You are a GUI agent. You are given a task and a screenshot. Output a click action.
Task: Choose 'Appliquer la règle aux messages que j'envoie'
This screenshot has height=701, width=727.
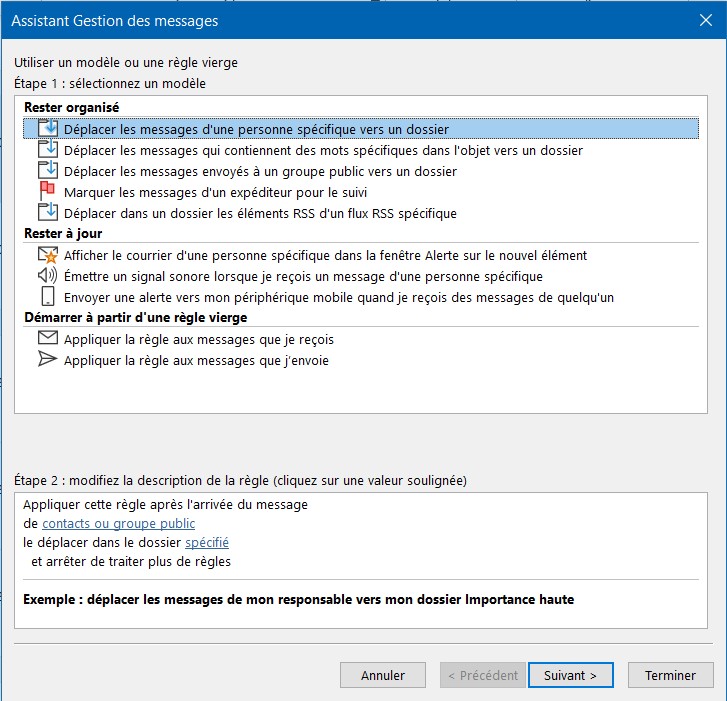196,361
